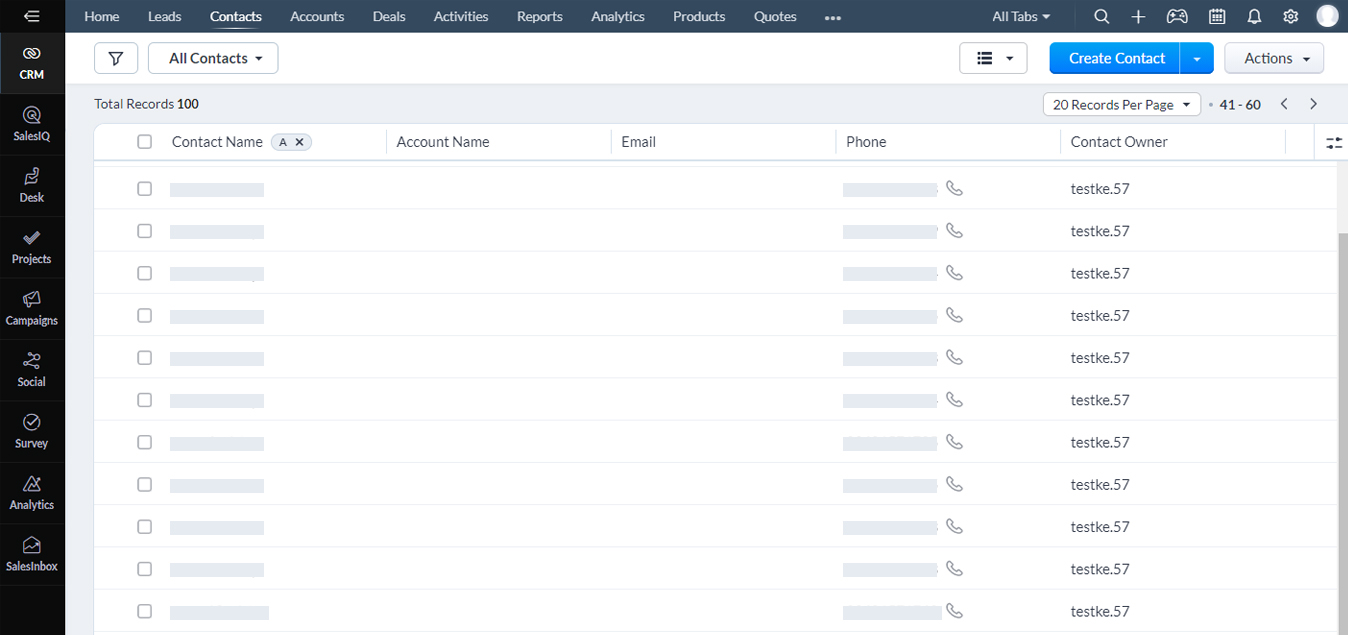Remove the 'A' alphabet filter chip
Screen dimensions: 1348x635
(x=299, y=142)
